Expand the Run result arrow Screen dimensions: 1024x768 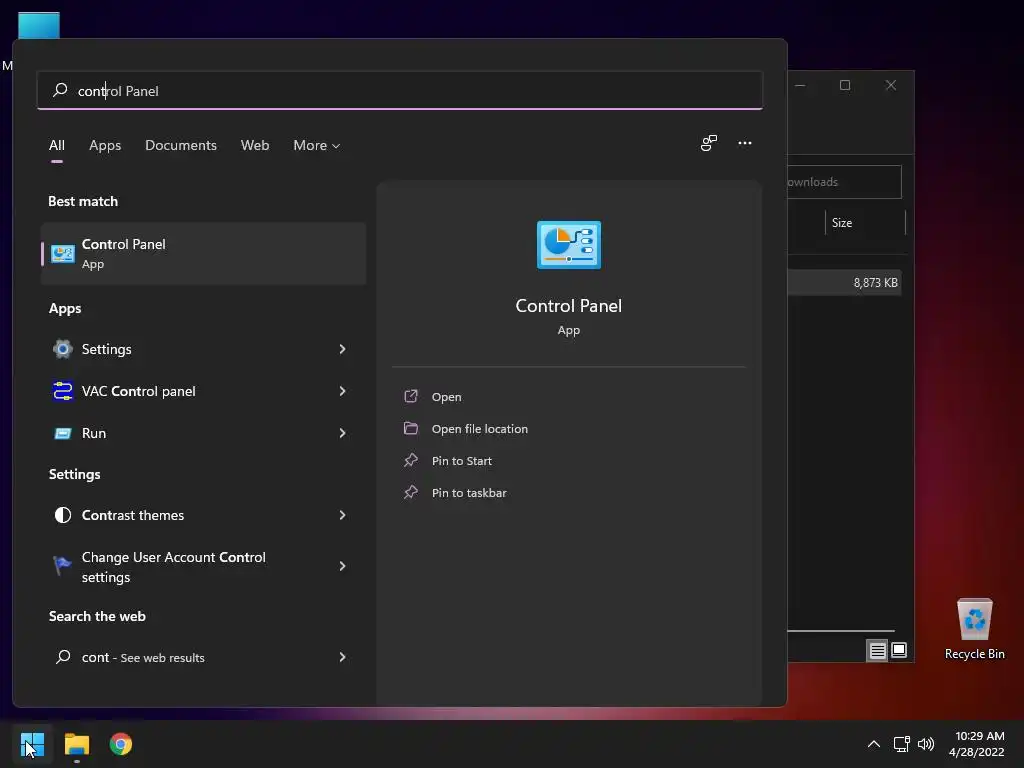click(342, 433)
